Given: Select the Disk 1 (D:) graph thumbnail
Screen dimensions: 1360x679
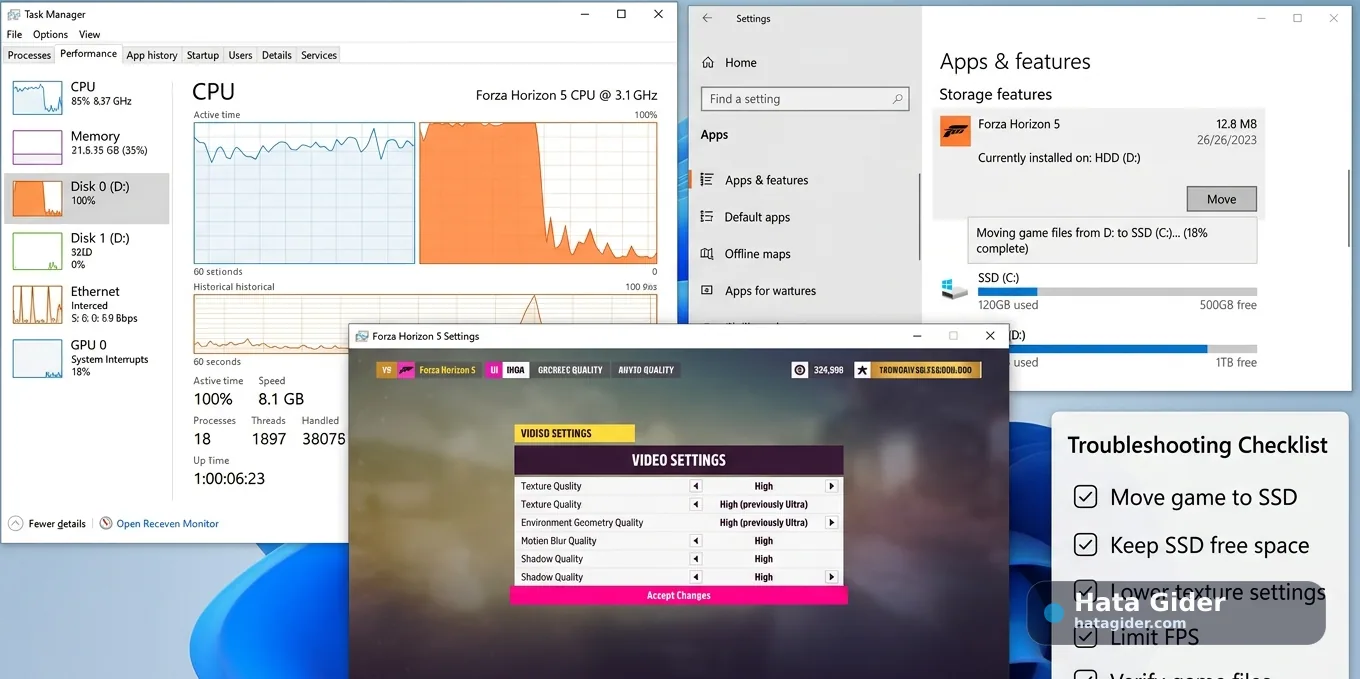Looking at the screenshot, I should pos(37,251).
